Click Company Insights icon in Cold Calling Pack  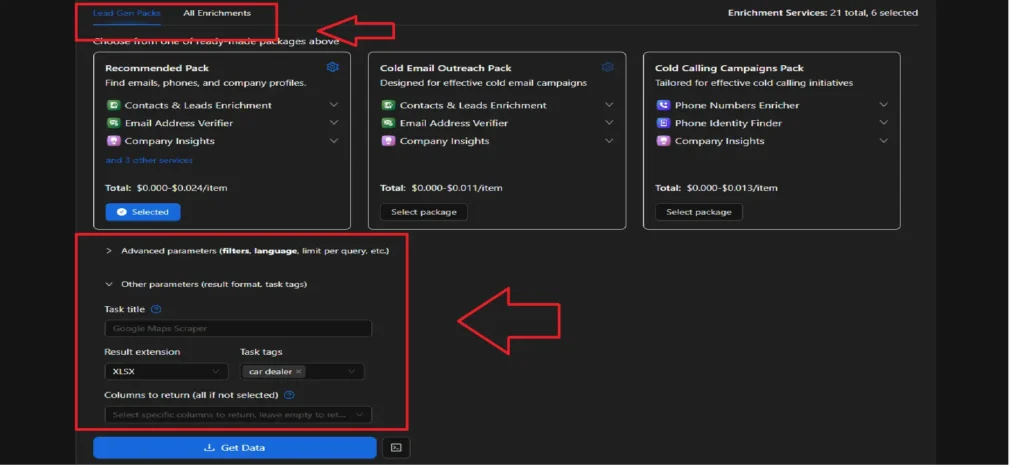click(664, 141)
